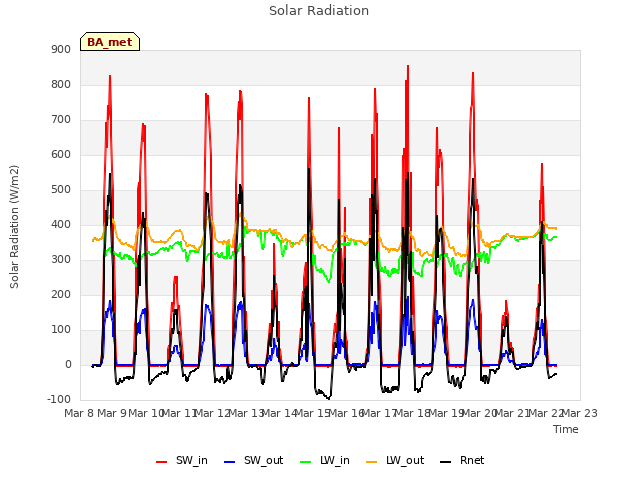Click the 300 y-axis tick label
The image size is (640, 480).
61,260
